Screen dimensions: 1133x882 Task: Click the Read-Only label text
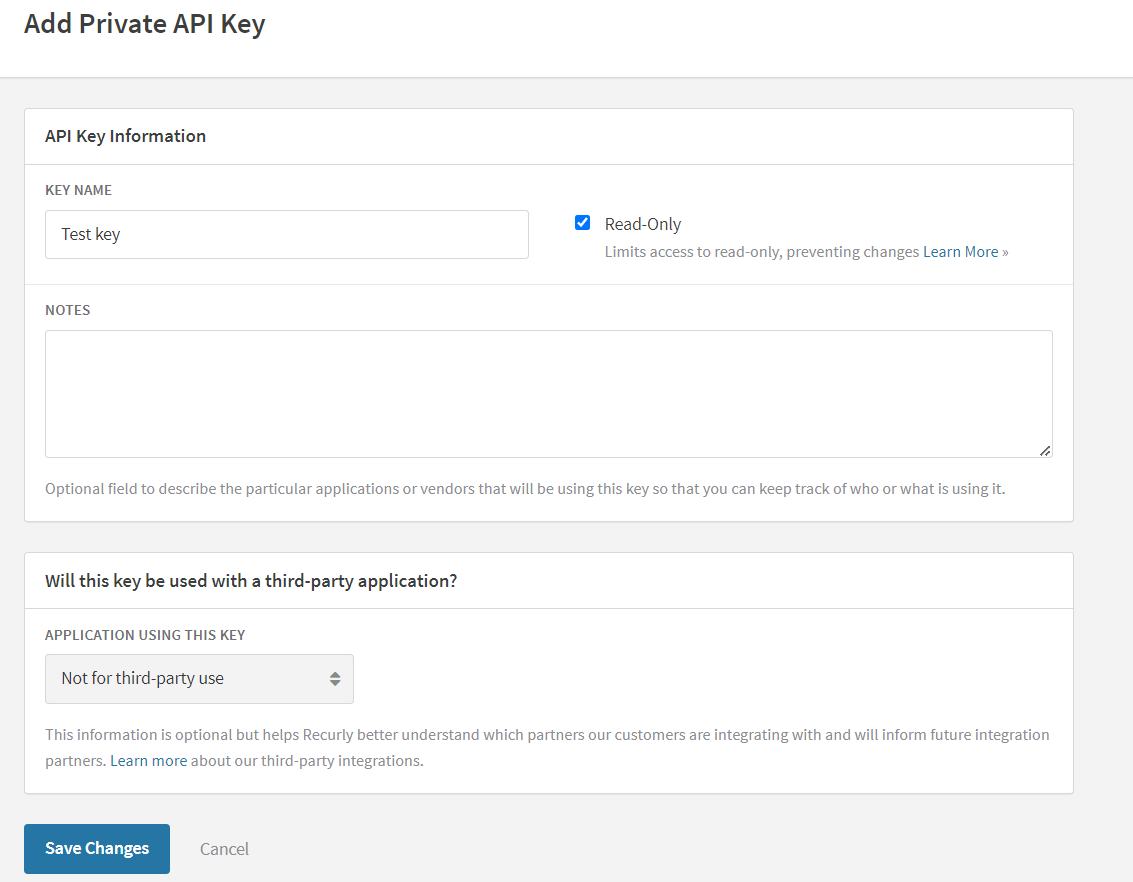point(642,224)
